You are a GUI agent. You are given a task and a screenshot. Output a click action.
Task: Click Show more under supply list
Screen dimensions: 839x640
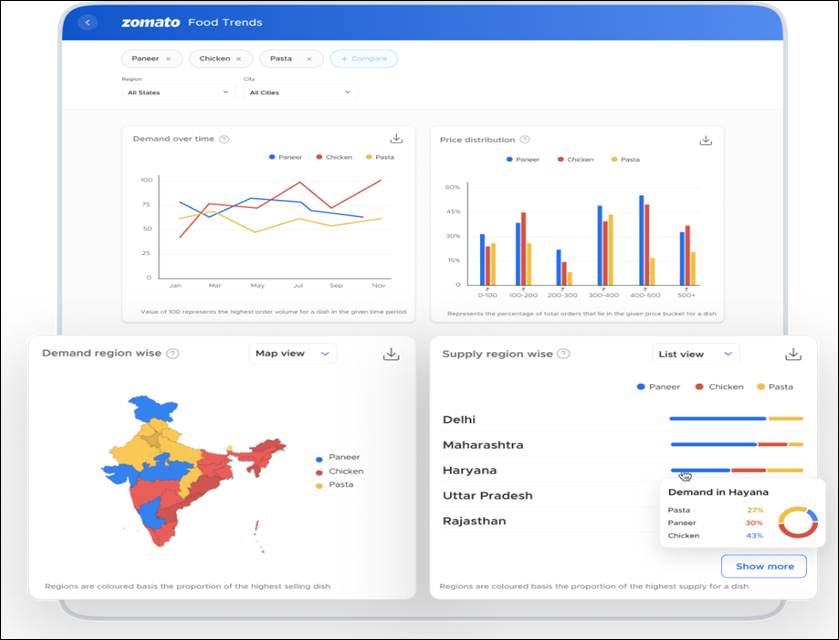point(763,566)
